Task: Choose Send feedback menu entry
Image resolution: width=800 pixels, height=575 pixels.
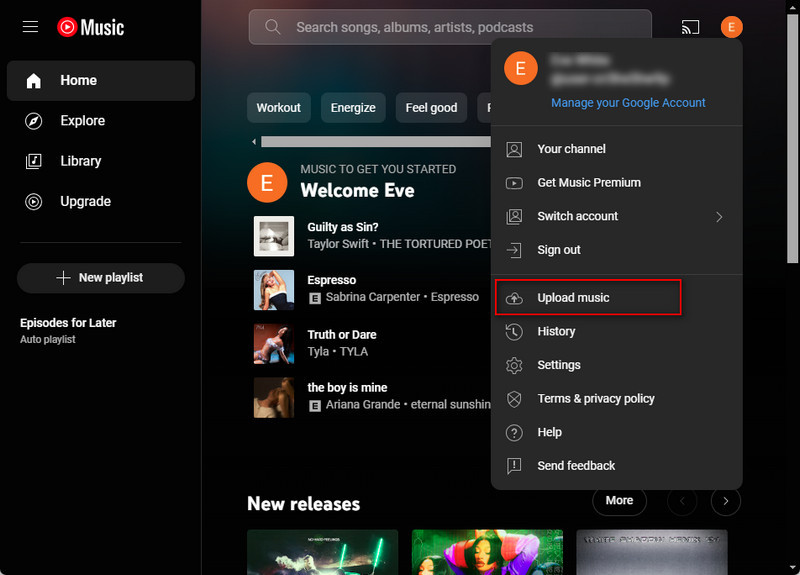Action: [x=616, y=466]
